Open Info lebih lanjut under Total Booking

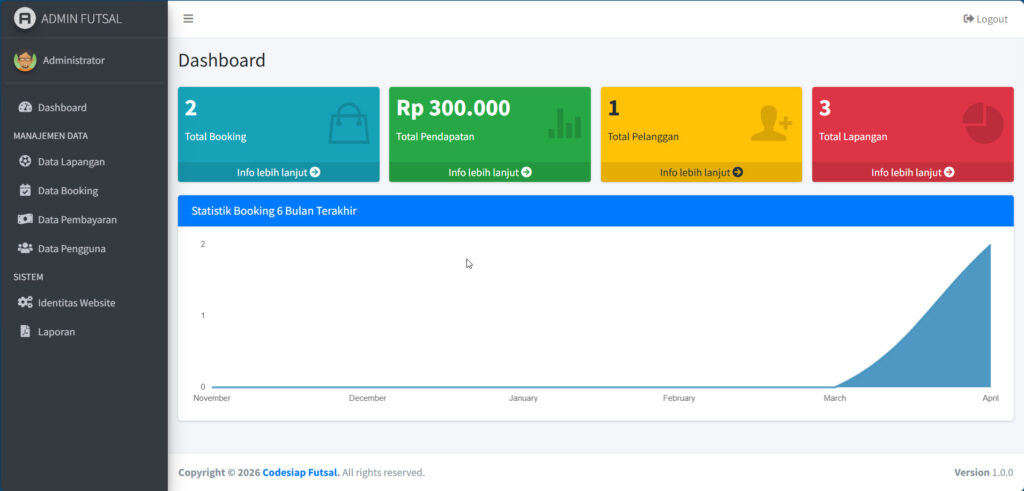(x=278, y=172)
